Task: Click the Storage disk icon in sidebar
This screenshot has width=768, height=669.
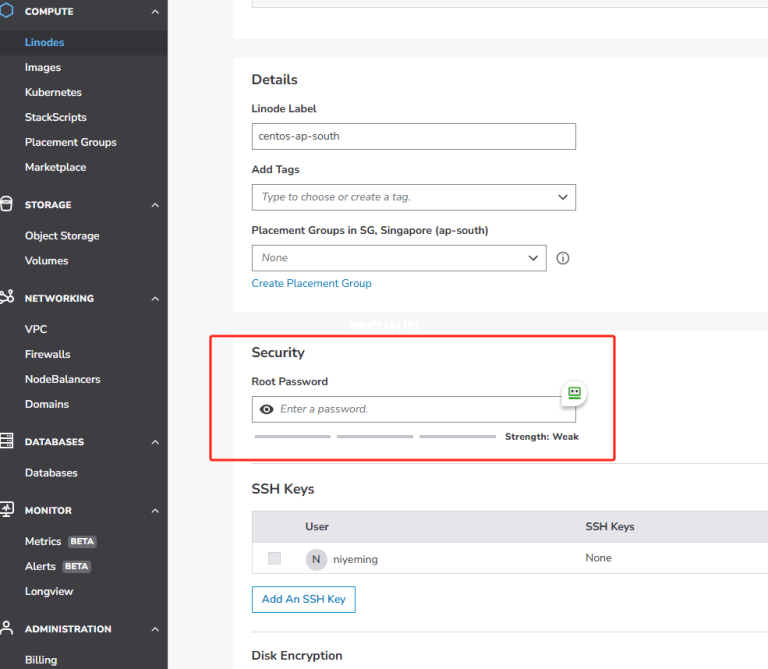Action: 7,205
